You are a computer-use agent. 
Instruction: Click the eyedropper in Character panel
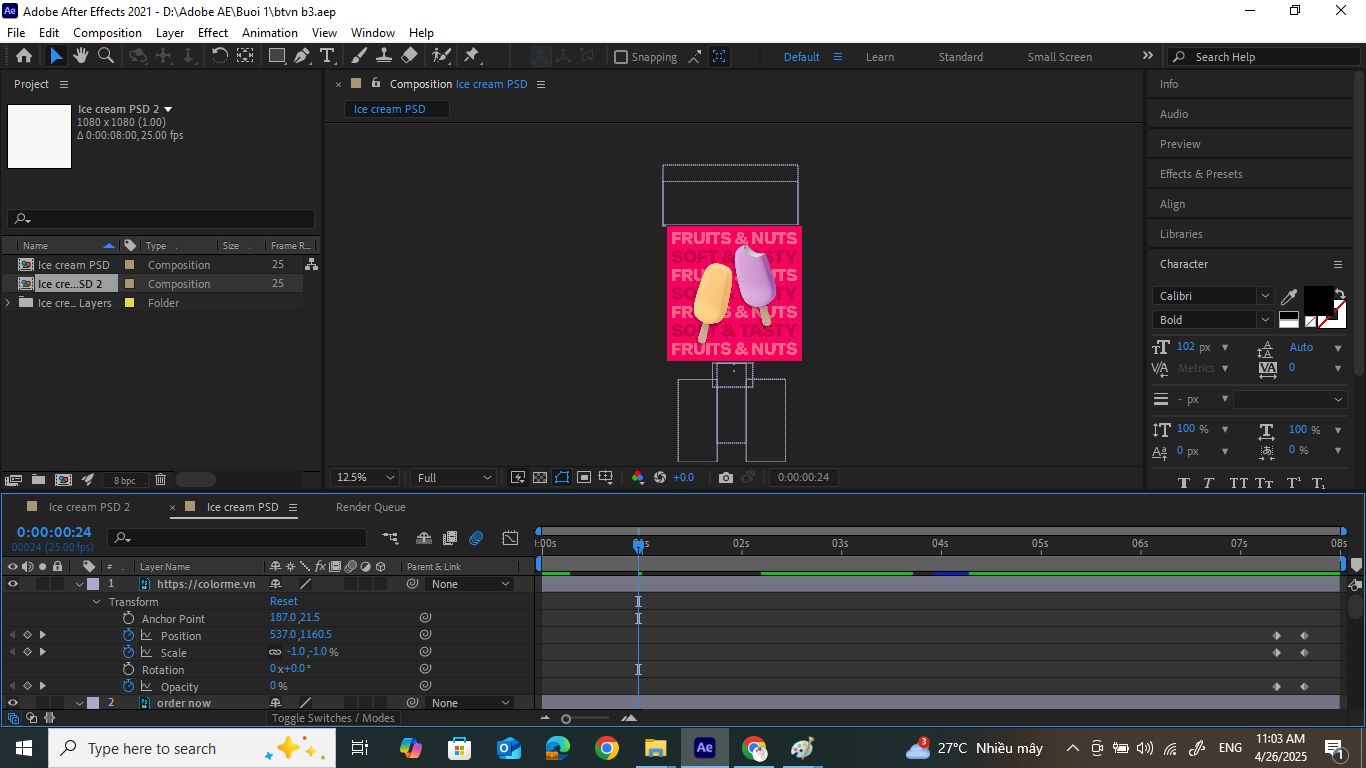1289,296
